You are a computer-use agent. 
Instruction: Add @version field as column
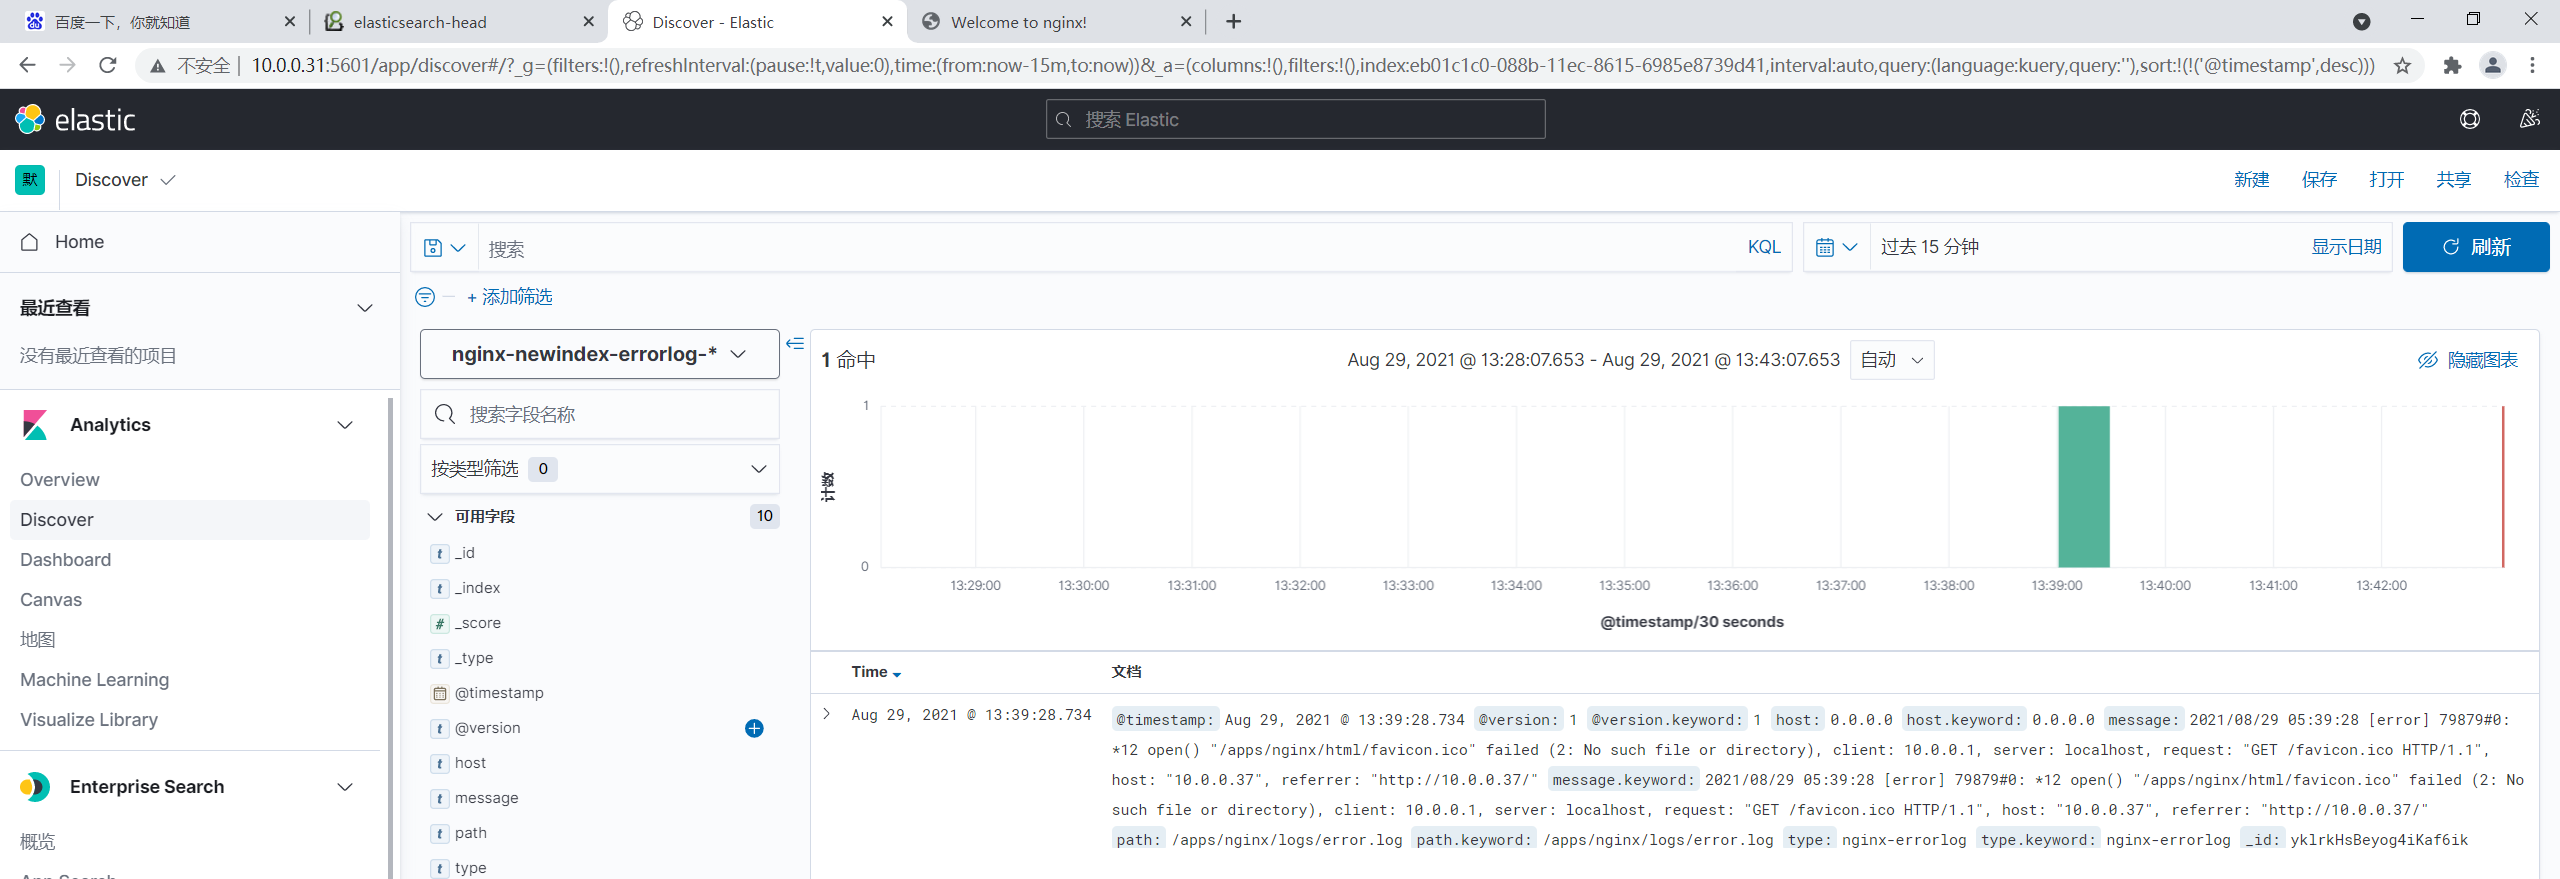click(x=754, y=728)
